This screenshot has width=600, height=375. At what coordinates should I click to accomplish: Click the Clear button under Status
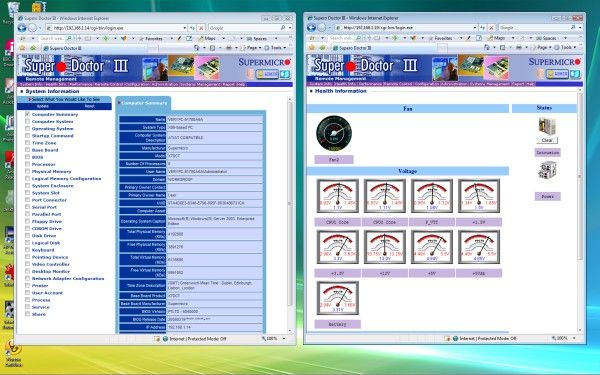pos(547,140)
